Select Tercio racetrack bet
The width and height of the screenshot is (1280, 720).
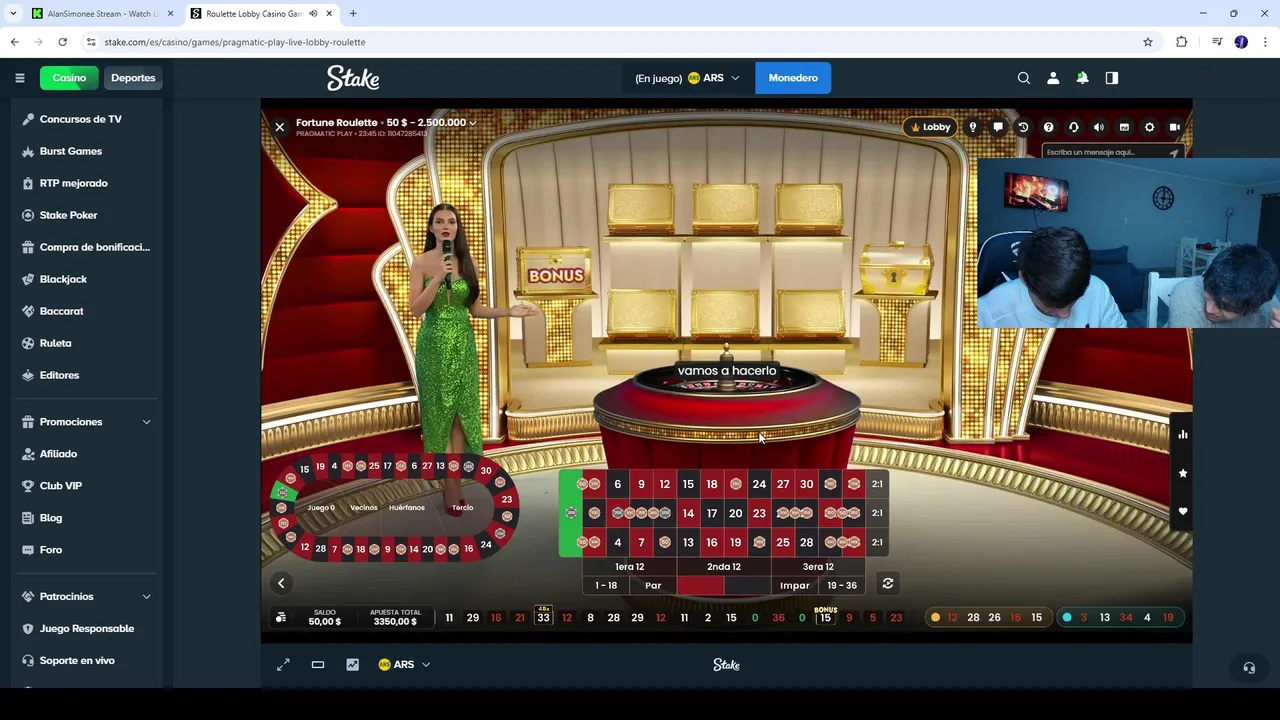(462, 507)
